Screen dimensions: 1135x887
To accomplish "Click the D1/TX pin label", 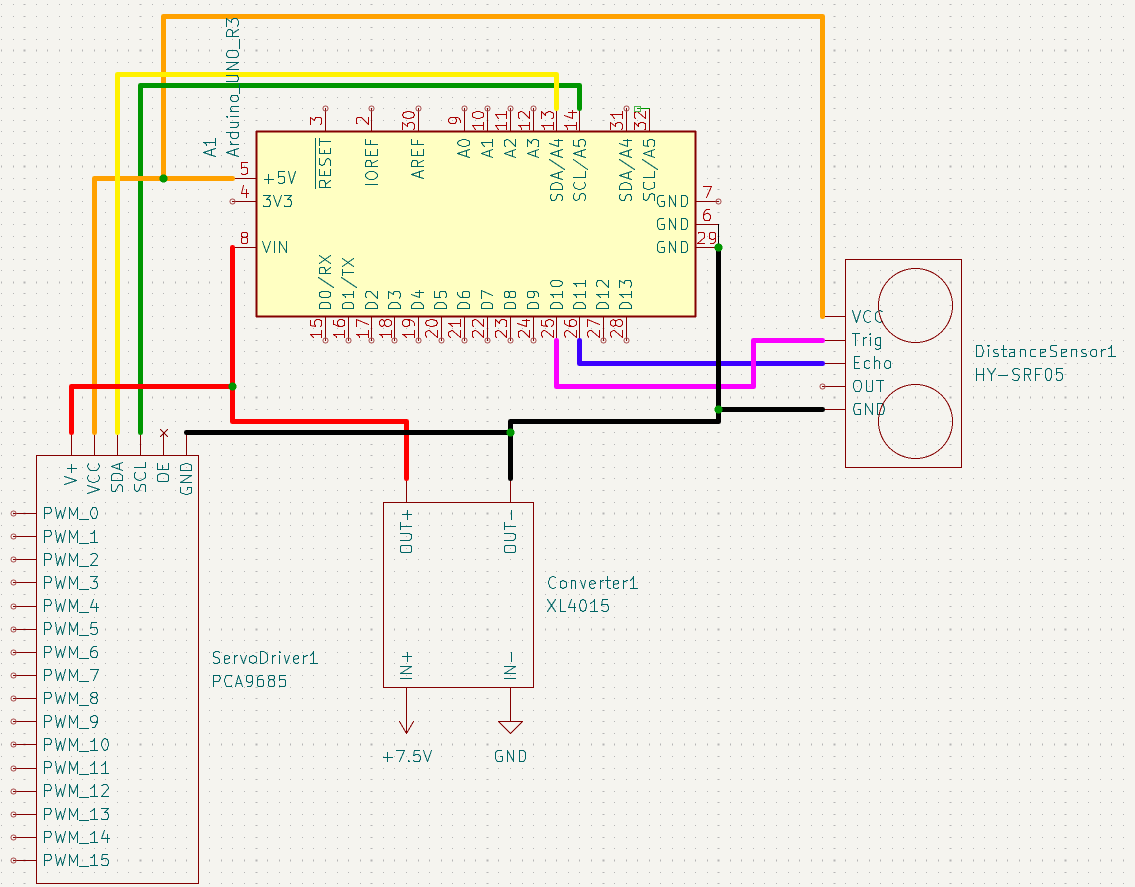I will click(348, 283).
